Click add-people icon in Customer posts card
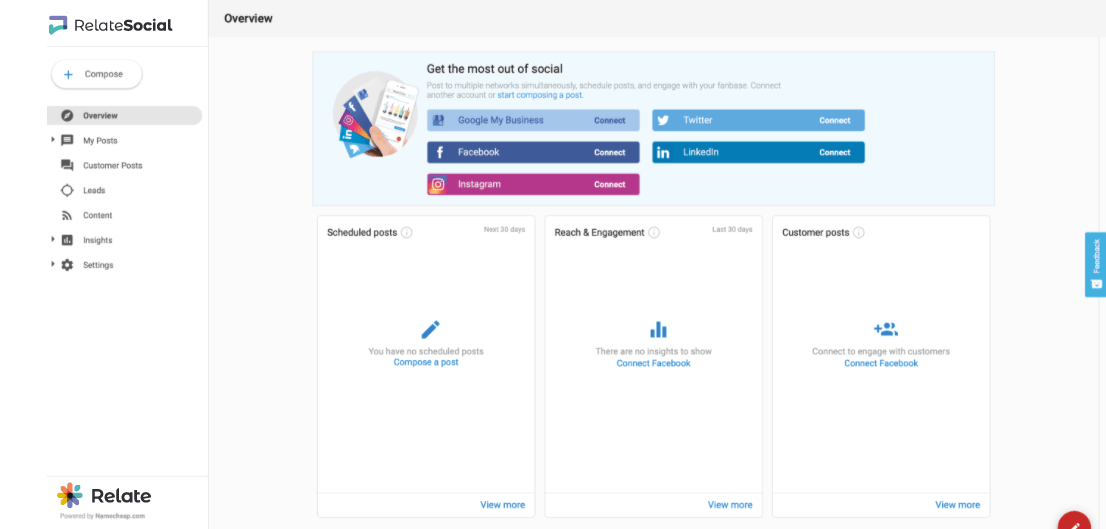Image resolution: width=1106 pixels, height=529 pixels. click(885, 329)
